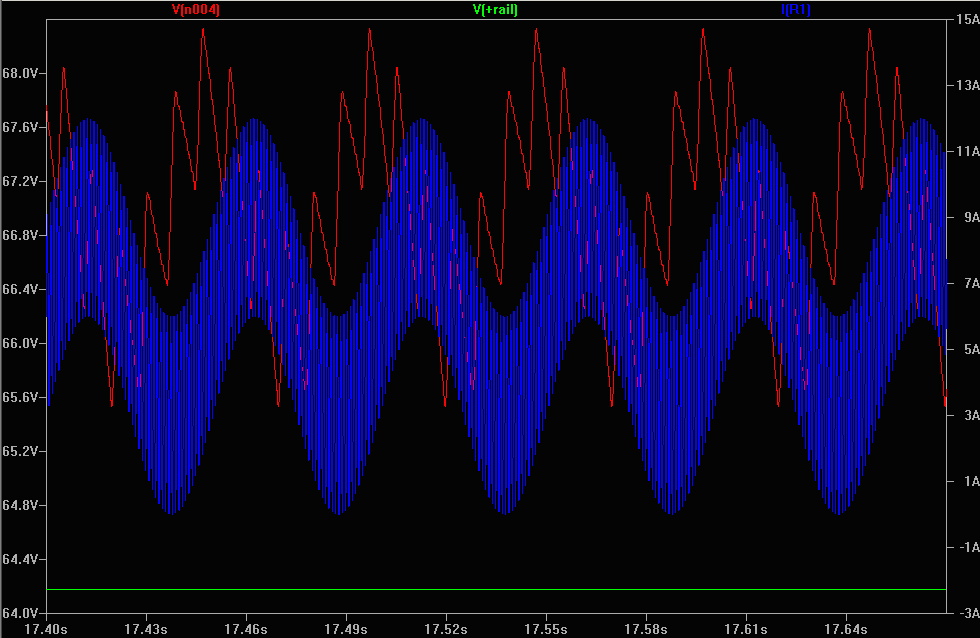Click the 17.64s time axis label
This screenshot has height=638, width=980.
click(x=846, y=629)
